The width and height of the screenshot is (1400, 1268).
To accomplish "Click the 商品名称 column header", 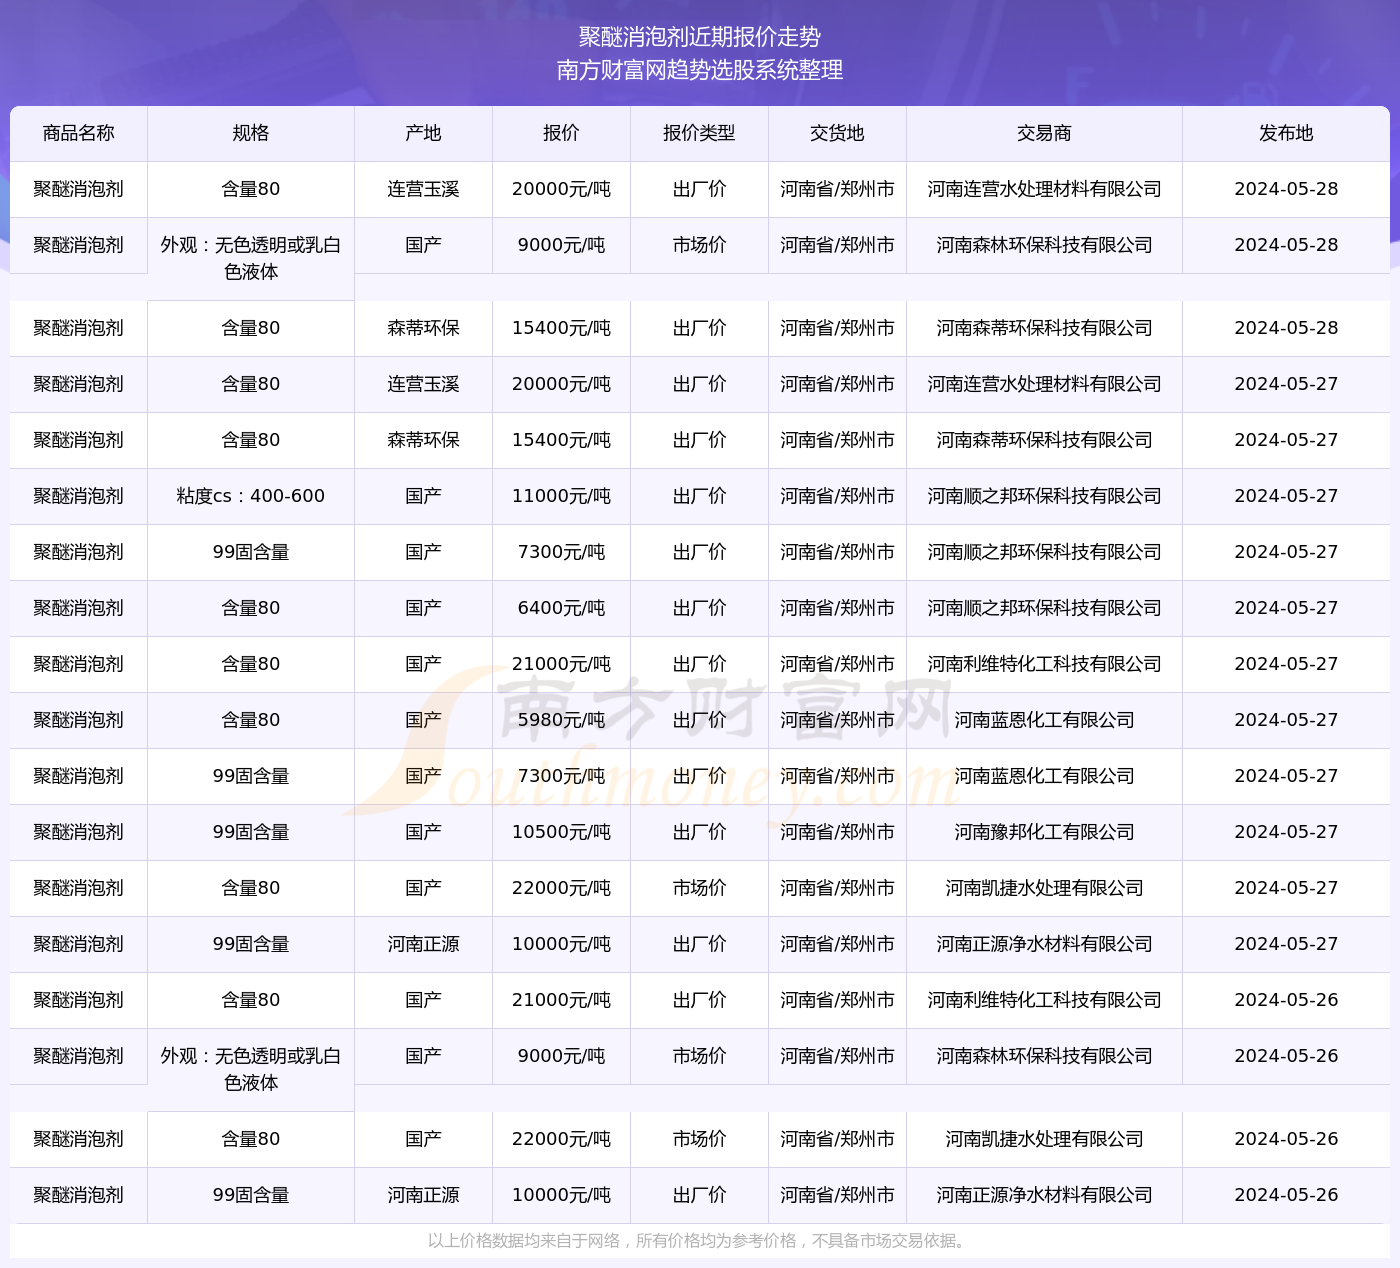I will click(78, 133).
